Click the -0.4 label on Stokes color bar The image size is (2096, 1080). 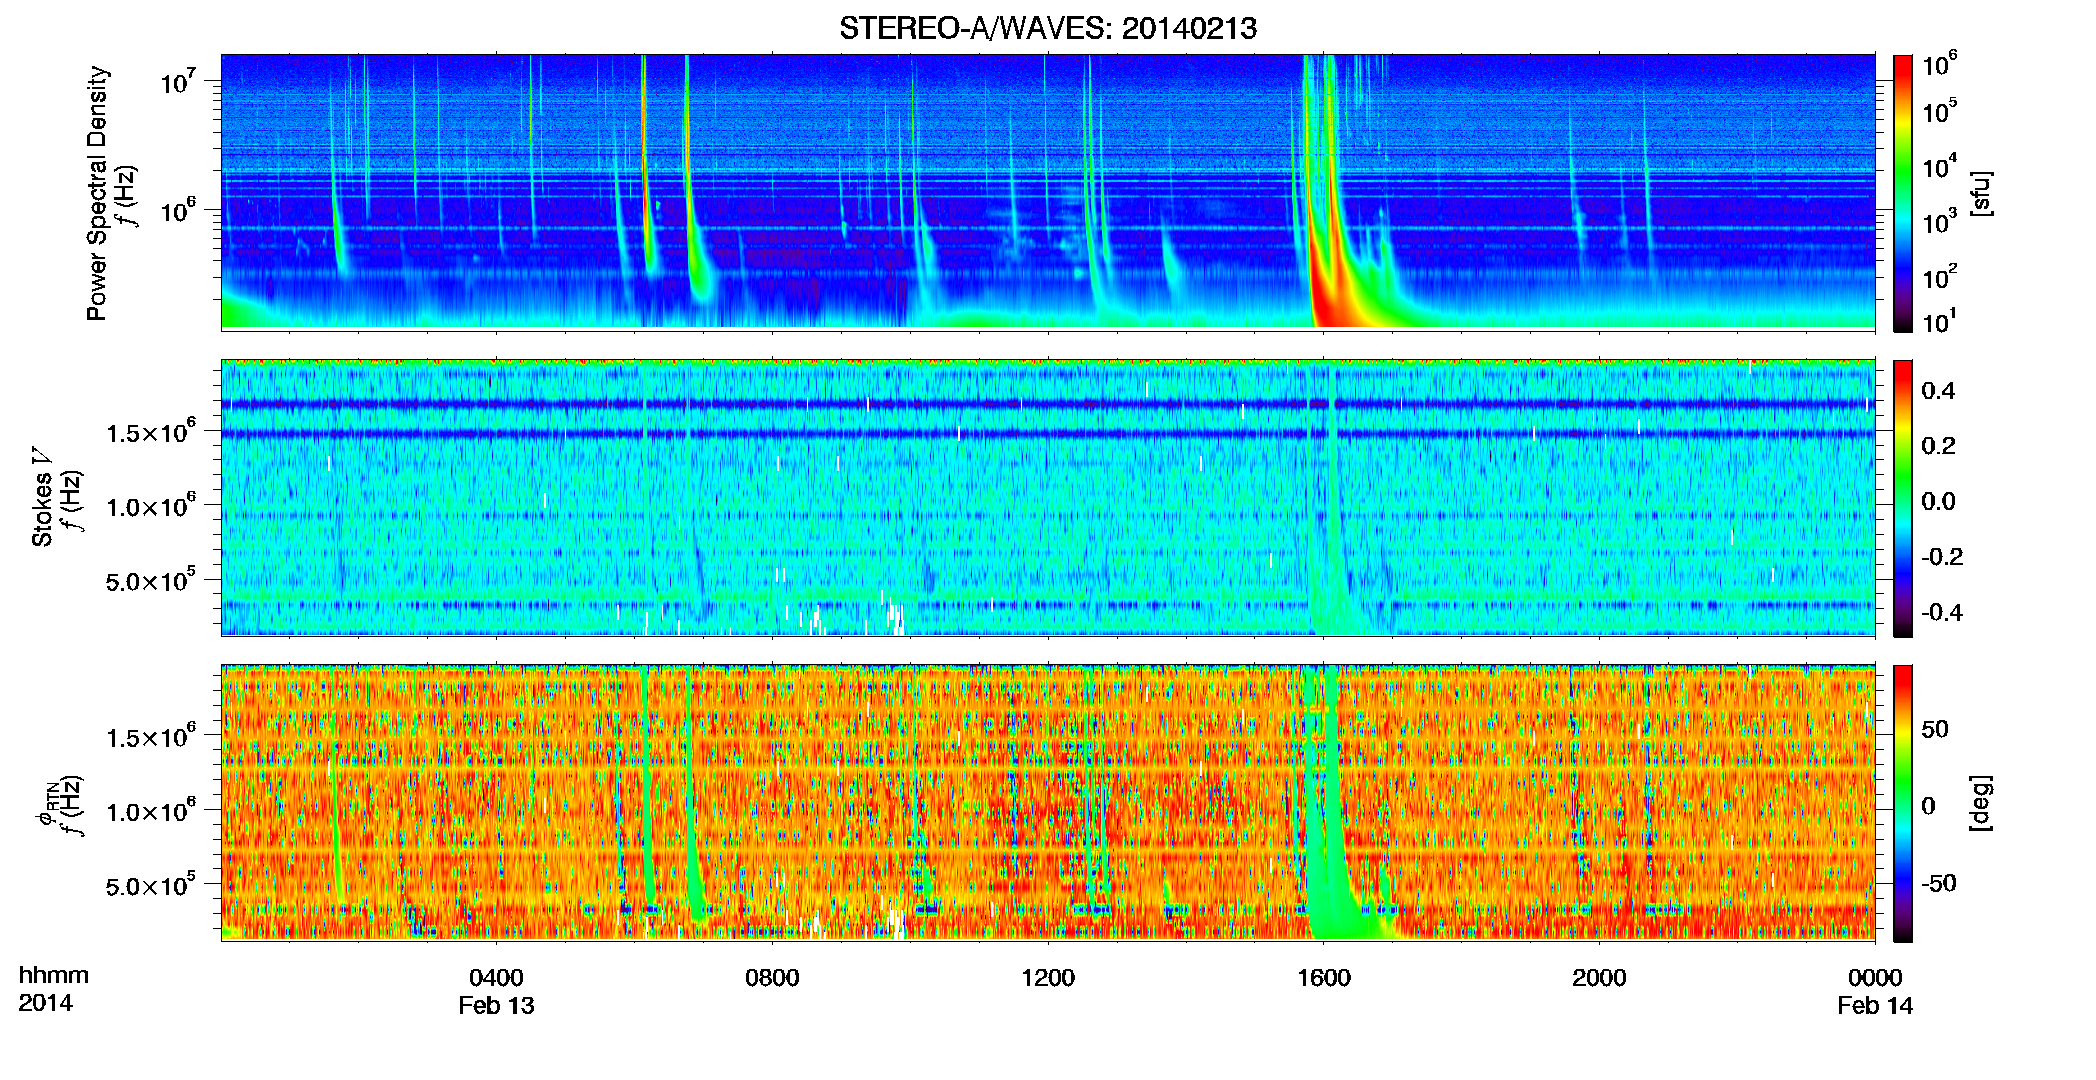pos(1942,612)
